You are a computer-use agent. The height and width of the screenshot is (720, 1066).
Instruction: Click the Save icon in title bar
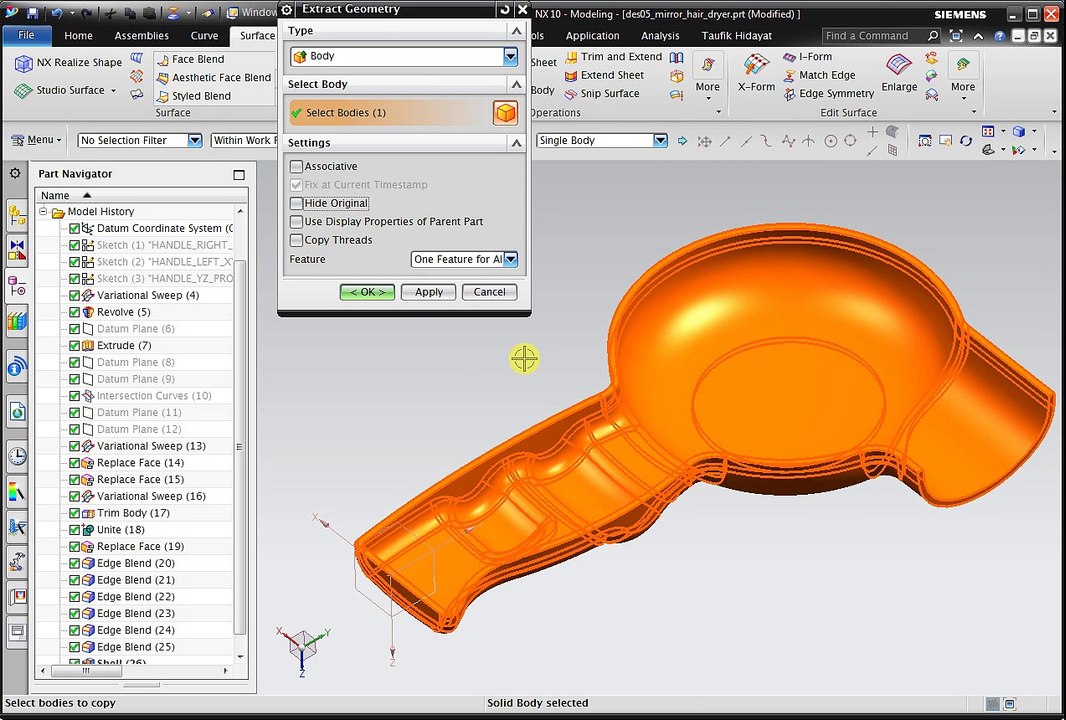[x=33, y=13]
